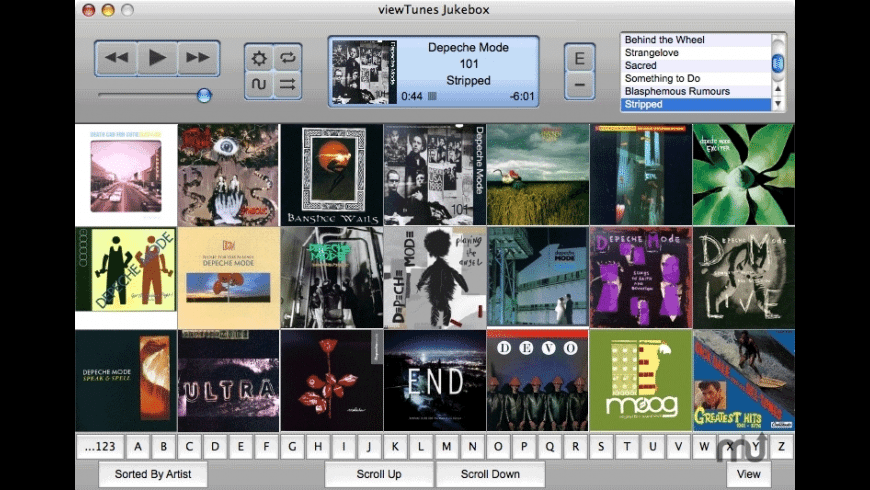The height and width of the screenshot is (490, 870).
Task: Jump to letter F
Action: point(266,447)
